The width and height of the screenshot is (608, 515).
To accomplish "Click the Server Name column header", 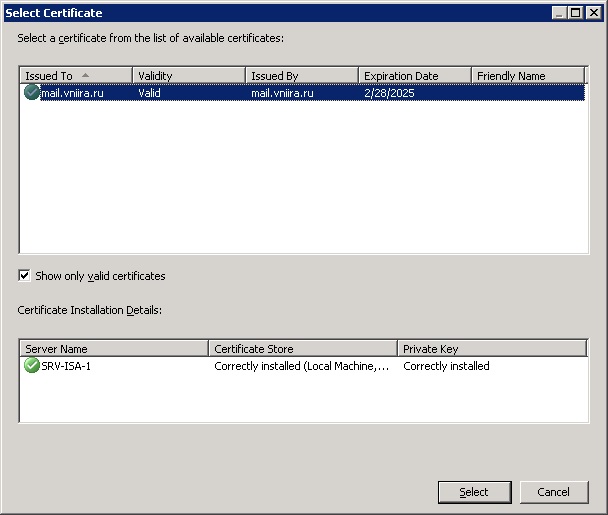I will (114, 349).
